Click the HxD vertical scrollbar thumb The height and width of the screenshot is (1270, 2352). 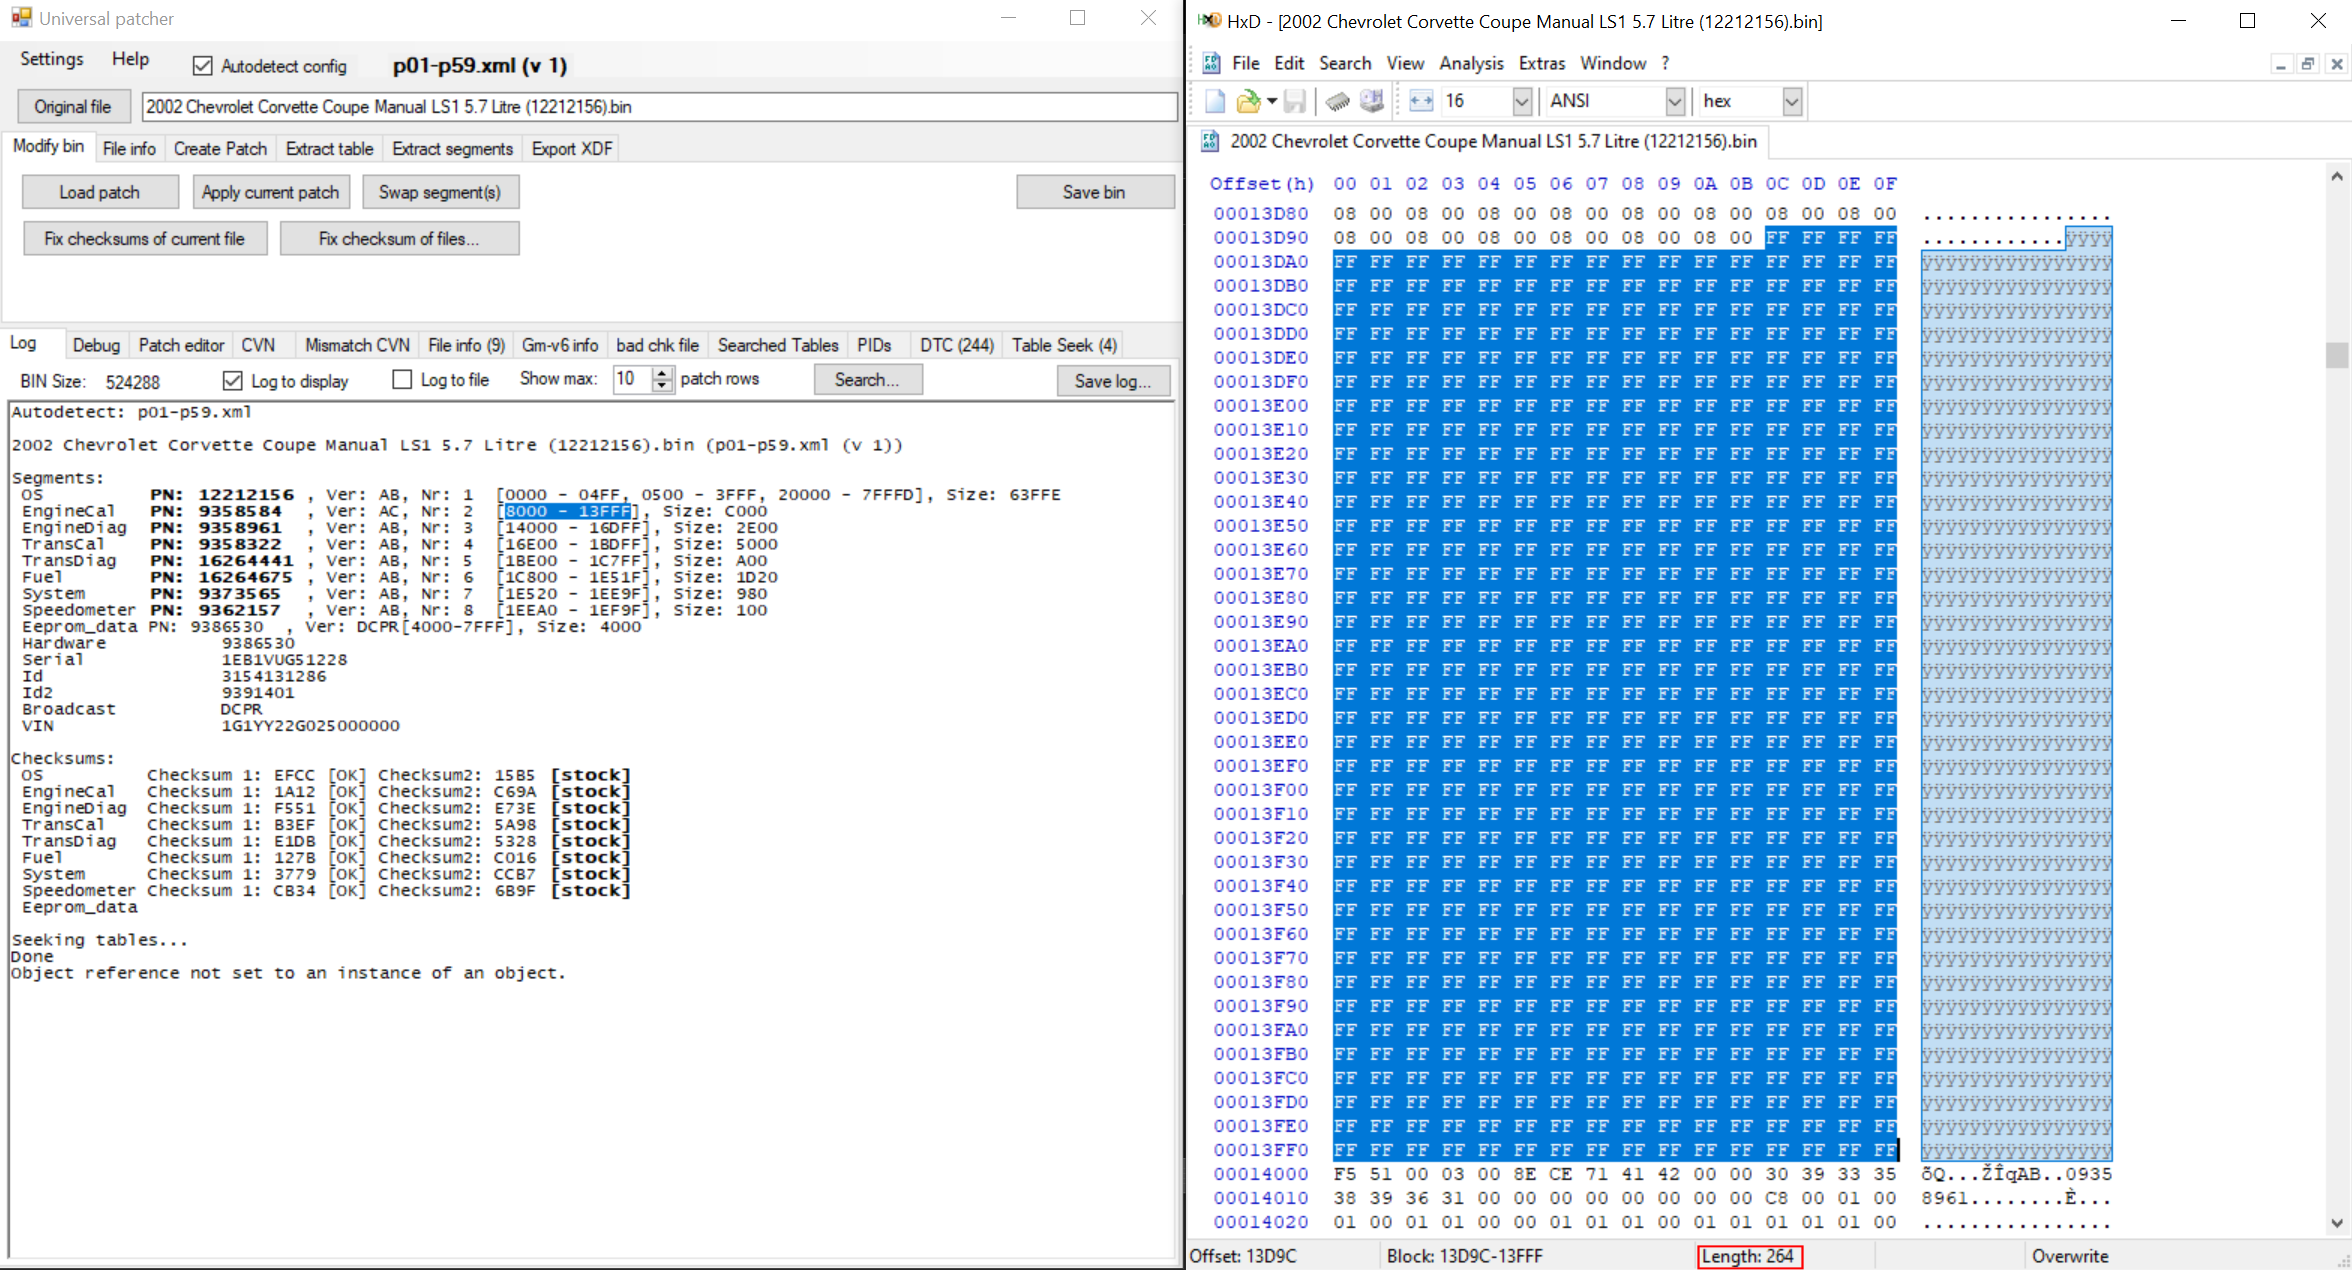(2337, 355)
